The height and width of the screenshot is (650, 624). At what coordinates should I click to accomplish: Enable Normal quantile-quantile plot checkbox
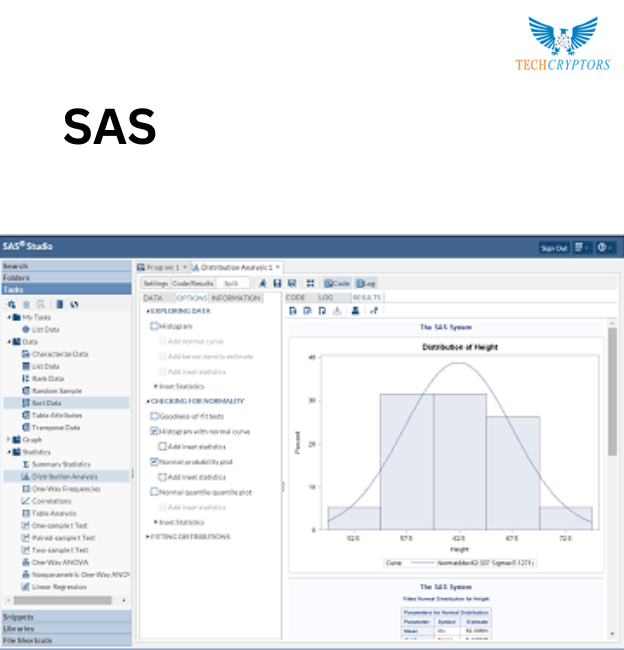154,492
